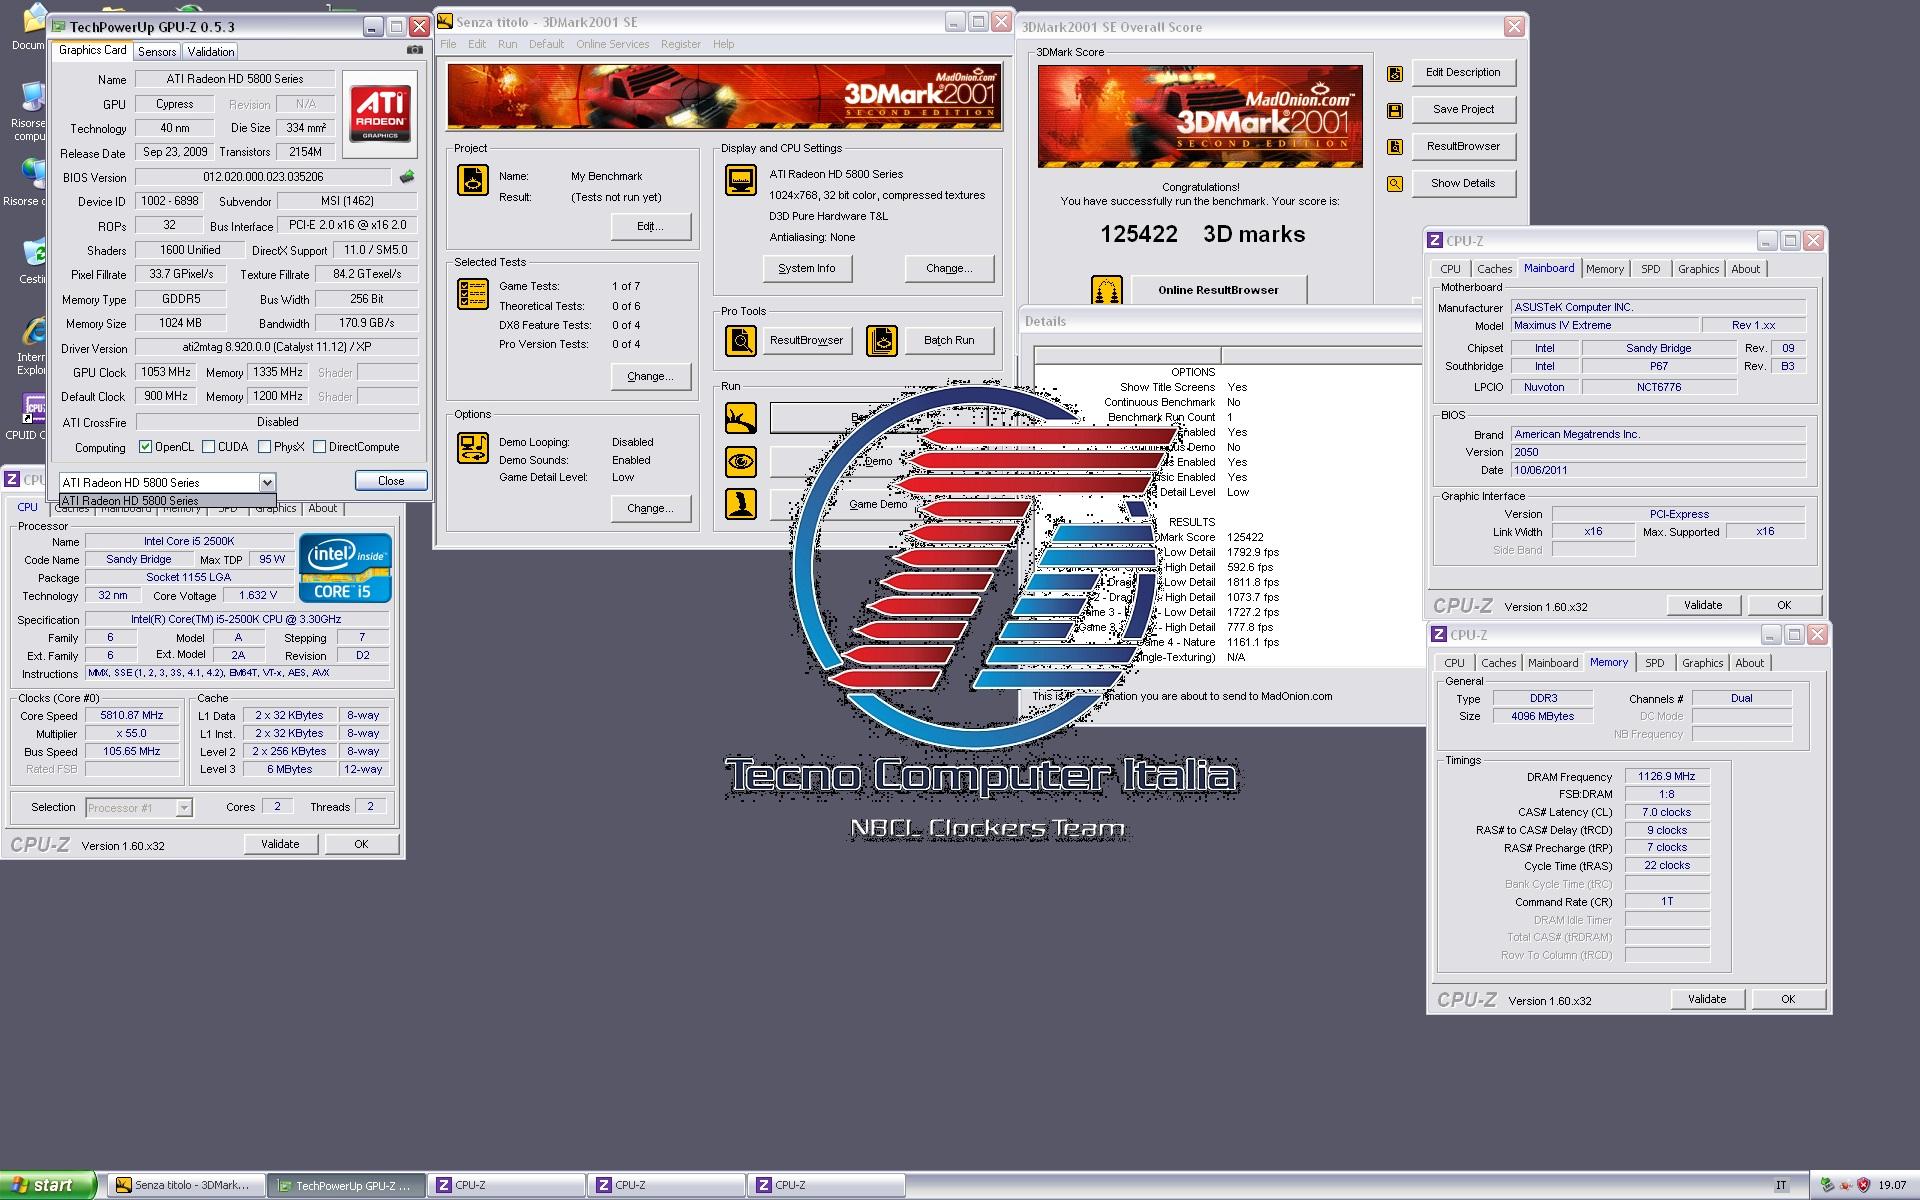Click the 3DMark score value 125422
This screenshot has width=1920, height=1200.
(x=1139, y=234)
